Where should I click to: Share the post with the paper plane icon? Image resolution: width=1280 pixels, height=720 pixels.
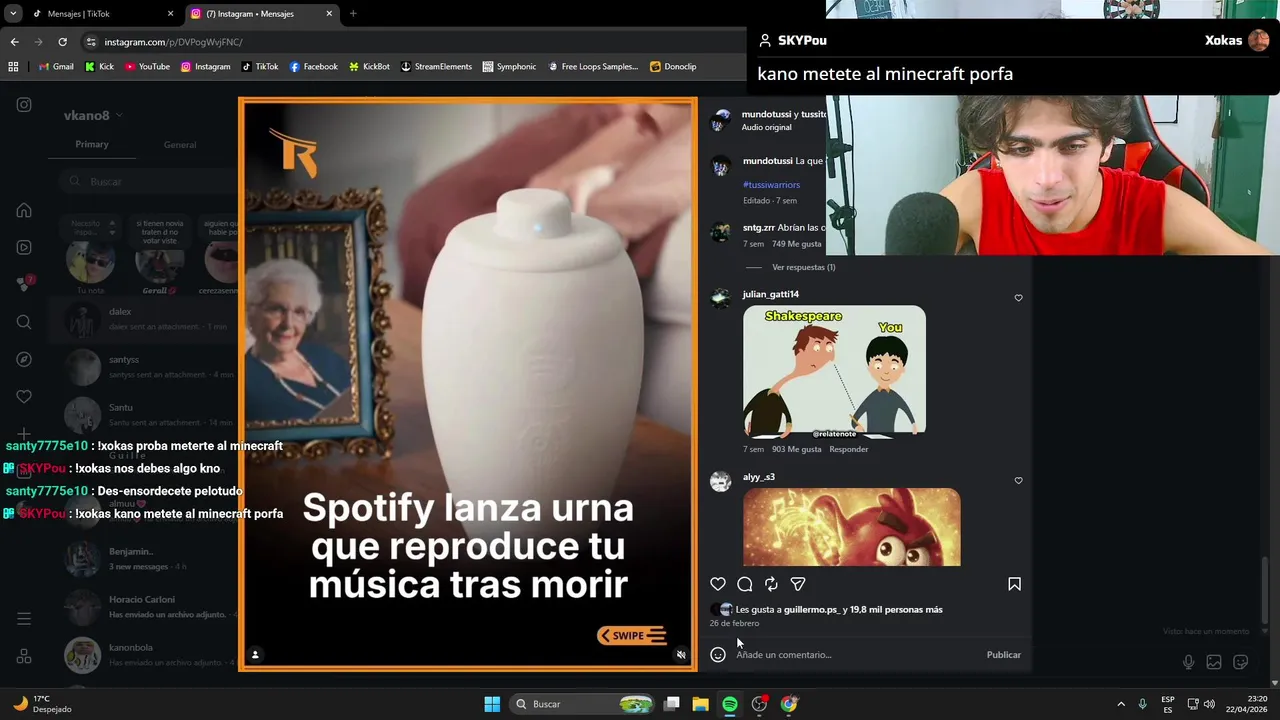[x=798, y=584]
